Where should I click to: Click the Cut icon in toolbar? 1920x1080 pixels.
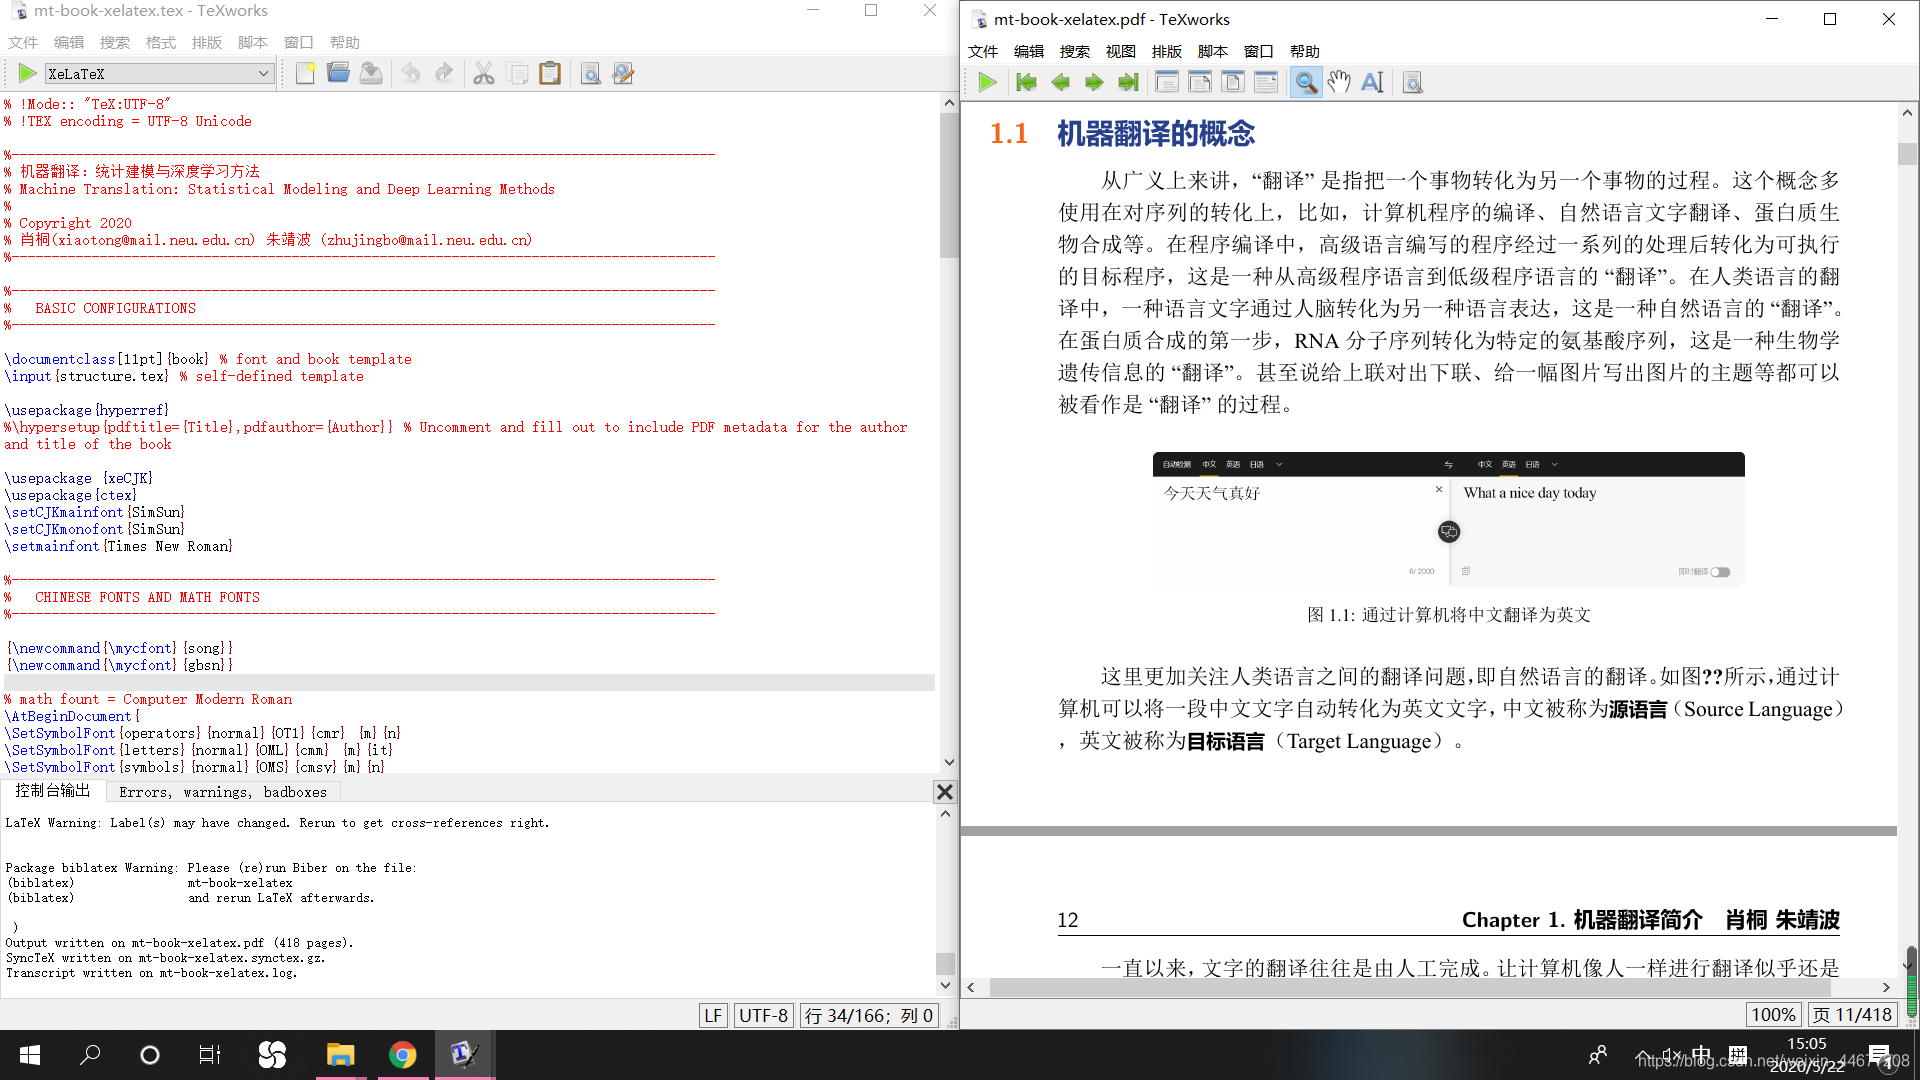point(483,73)
